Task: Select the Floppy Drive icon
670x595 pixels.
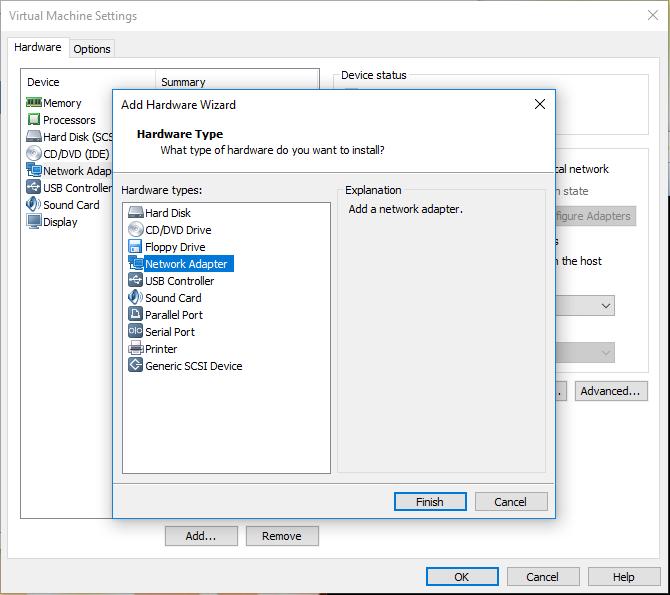Action: click(135, 247)
